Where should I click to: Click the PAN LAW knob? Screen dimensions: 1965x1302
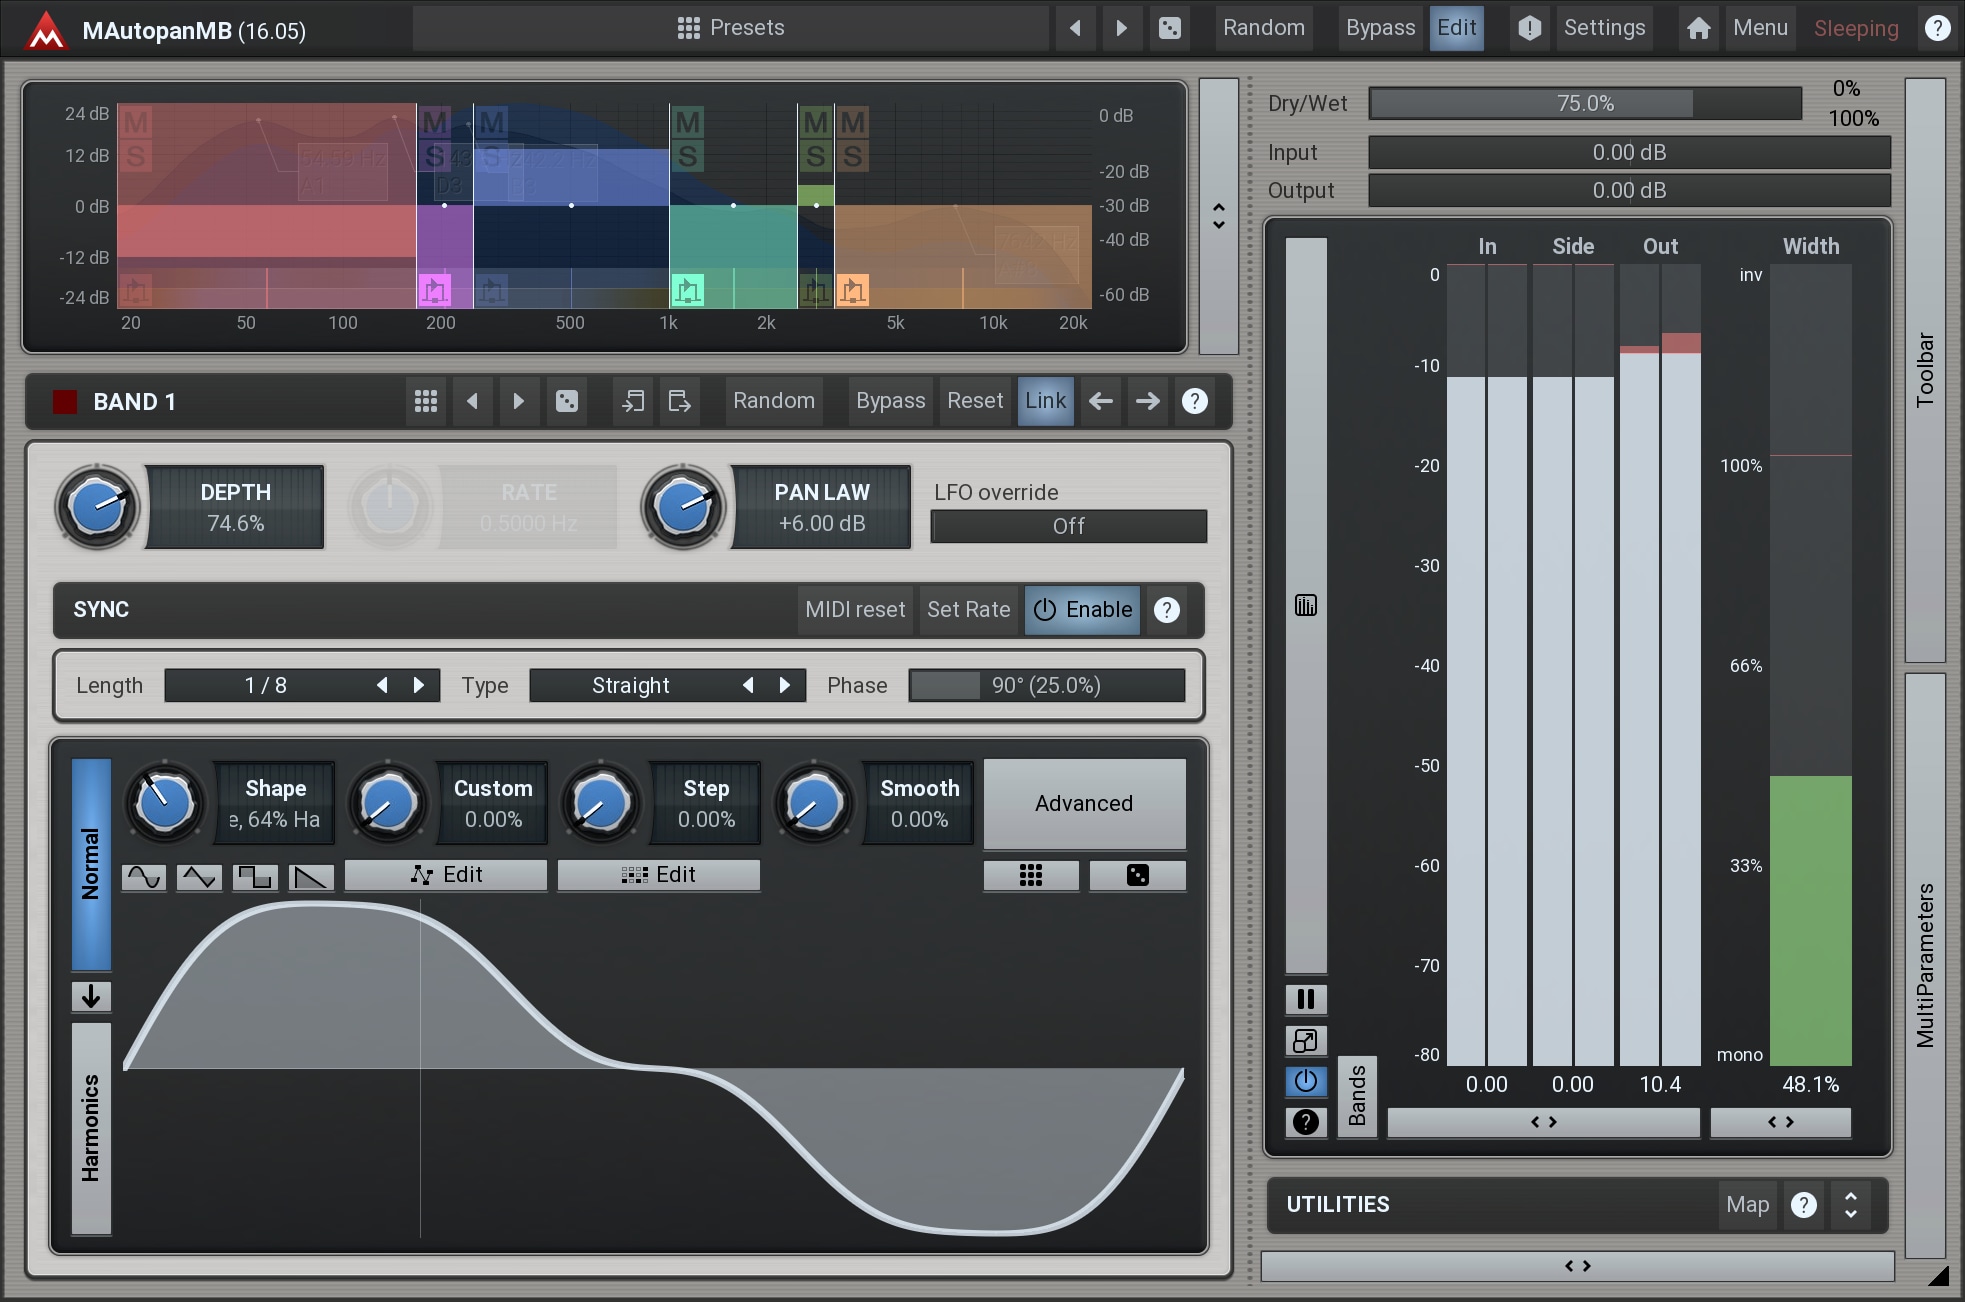(x=683, y=507)
